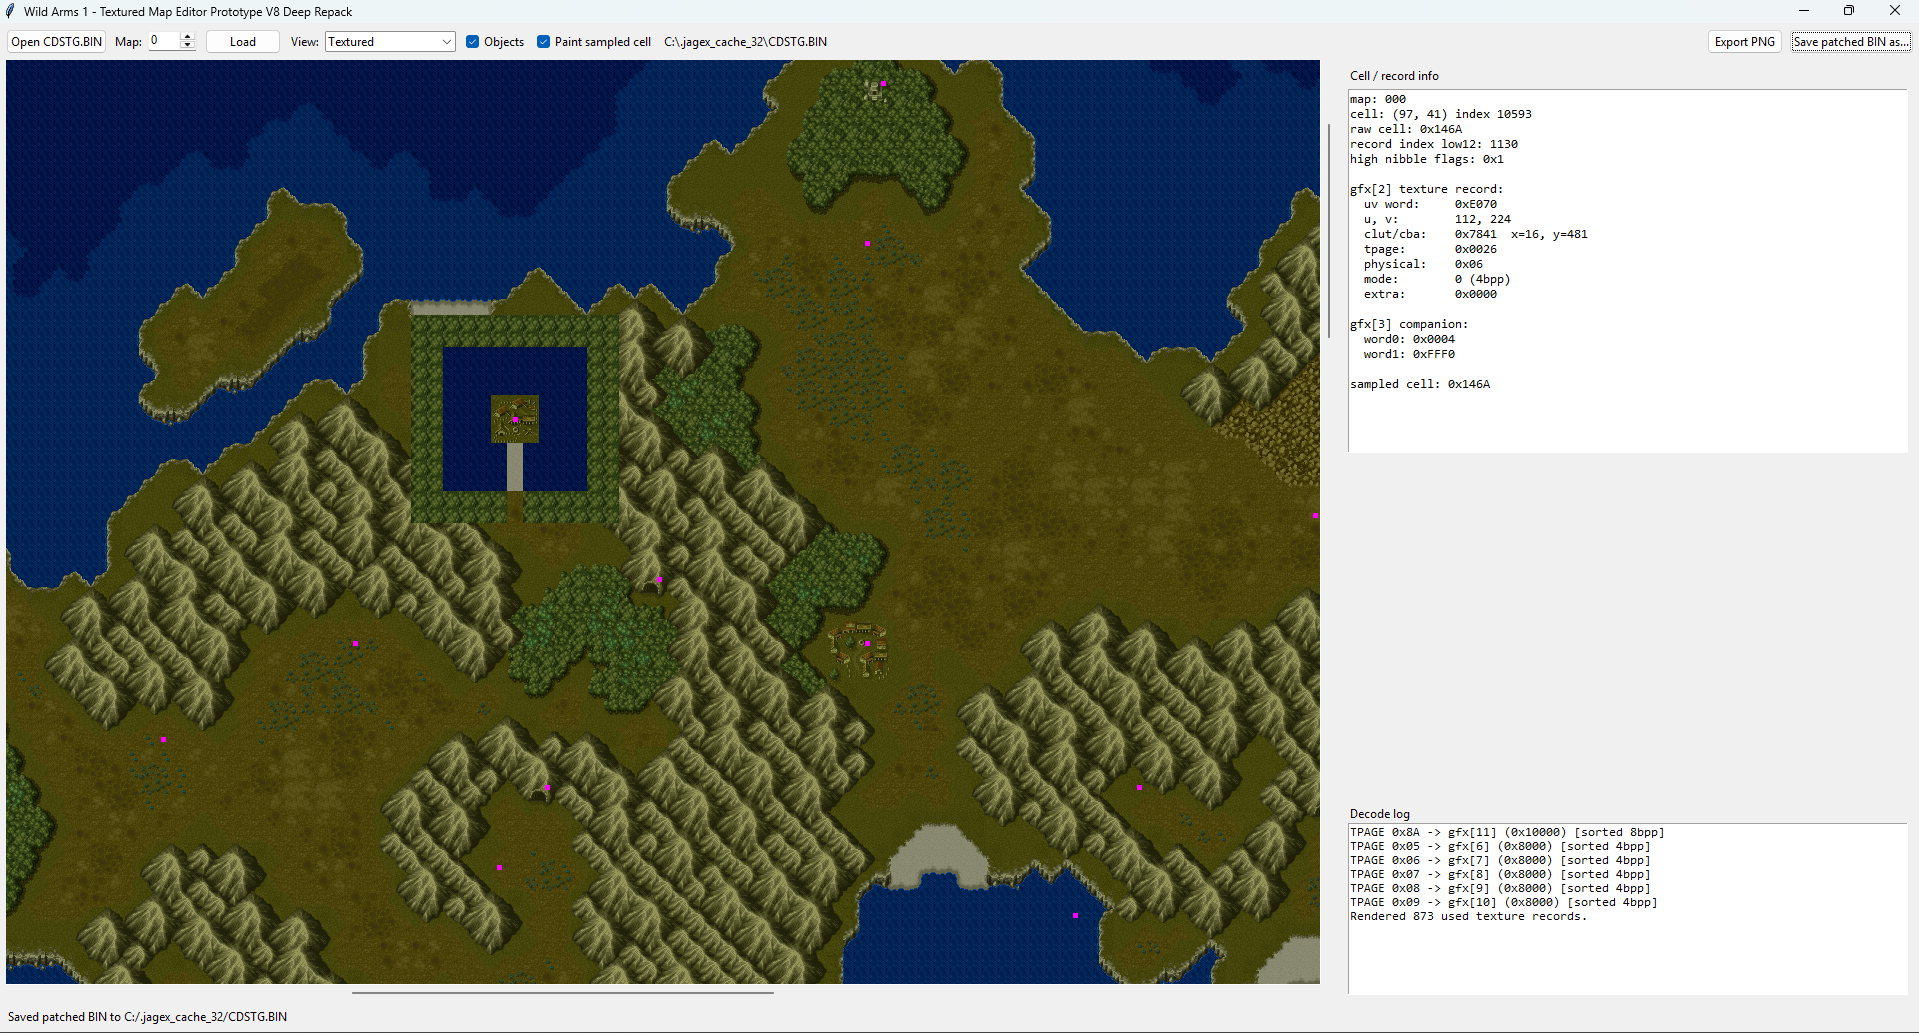Click the magenta marker on the castle island

[x=515, y=420]
